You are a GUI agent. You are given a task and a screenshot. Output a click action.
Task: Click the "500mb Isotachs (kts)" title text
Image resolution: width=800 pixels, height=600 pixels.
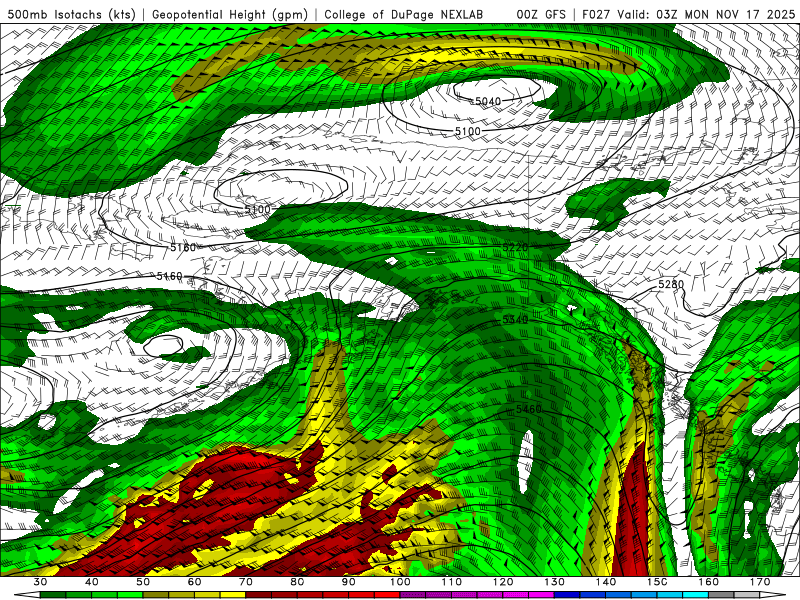click(x=71, y=15)
